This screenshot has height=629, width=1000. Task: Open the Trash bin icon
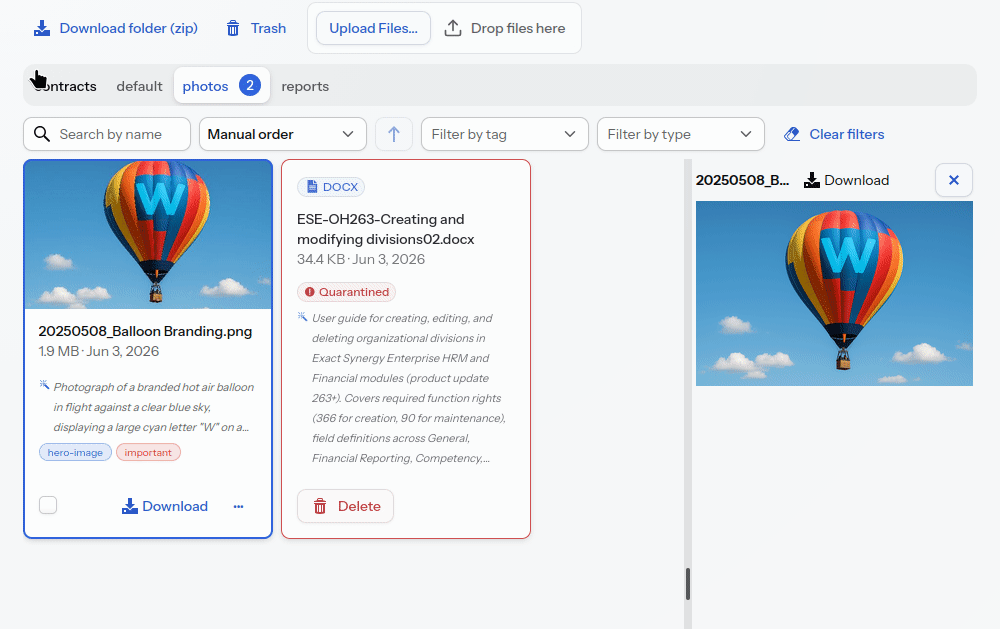point(233,28)
